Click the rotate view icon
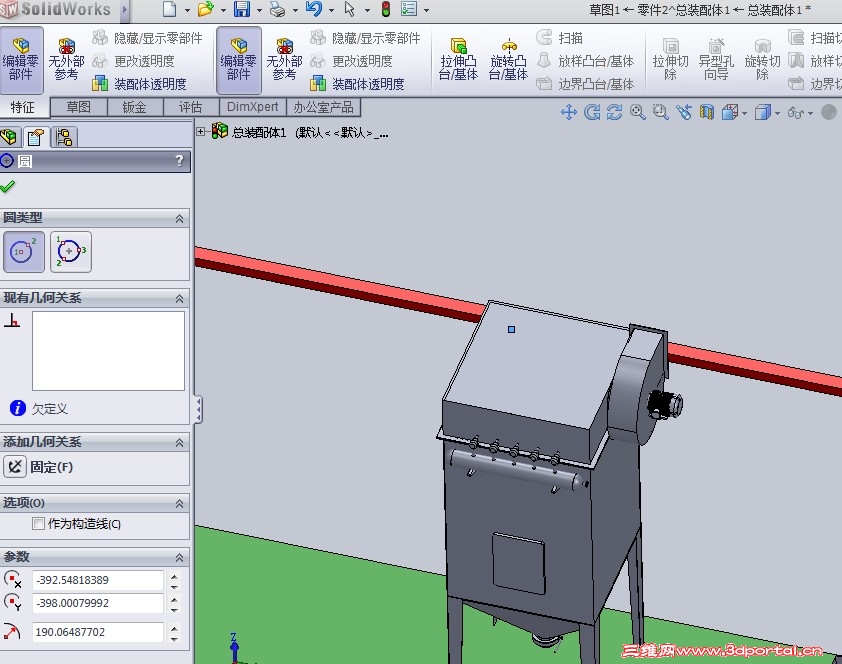Screen dimensions: 842x664 [x=592, y=112]
